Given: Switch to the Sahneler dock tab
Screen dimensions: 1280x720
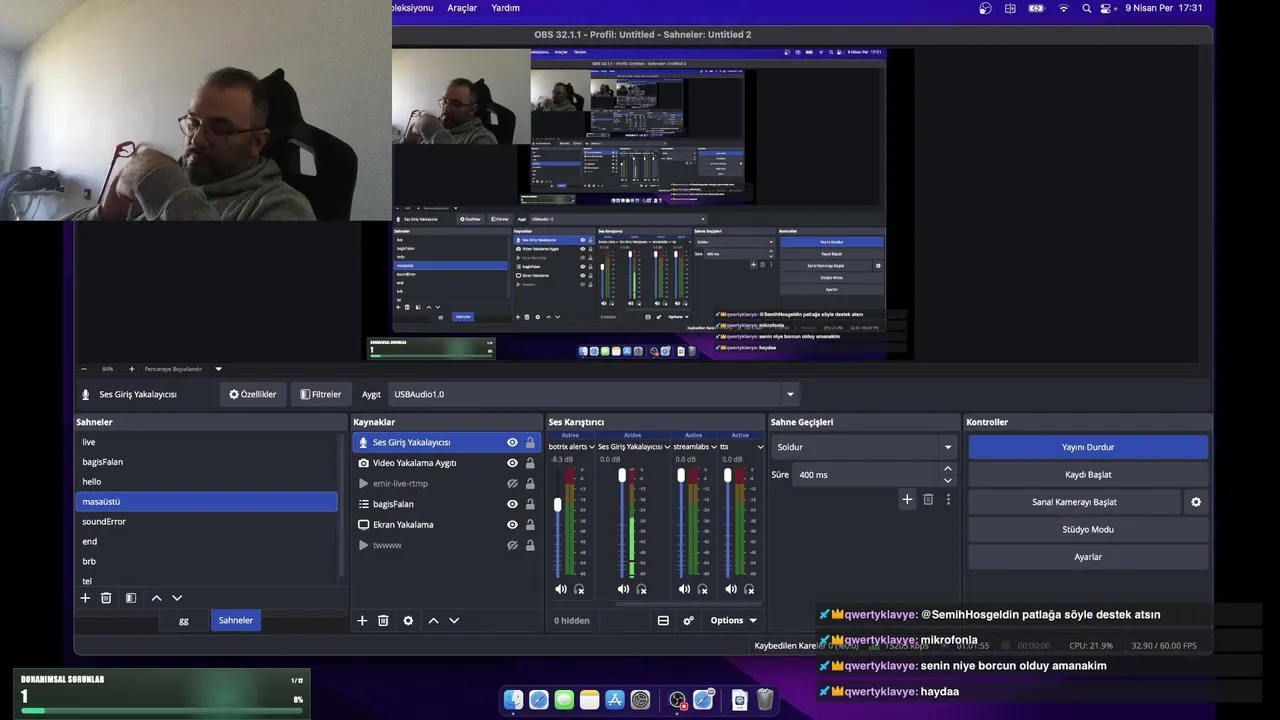Looking at the screenshot, I should click(x=236, y=620).
